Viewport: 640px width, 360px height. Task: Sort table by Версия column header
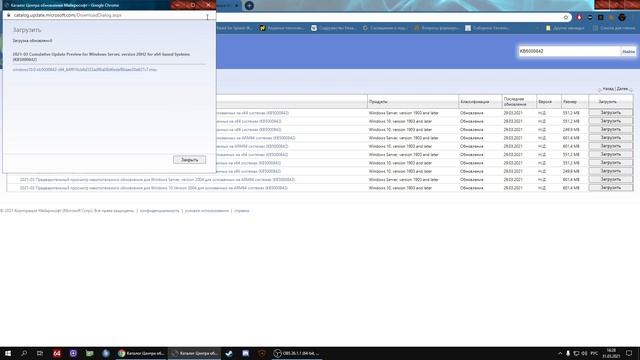pos(545,102)
